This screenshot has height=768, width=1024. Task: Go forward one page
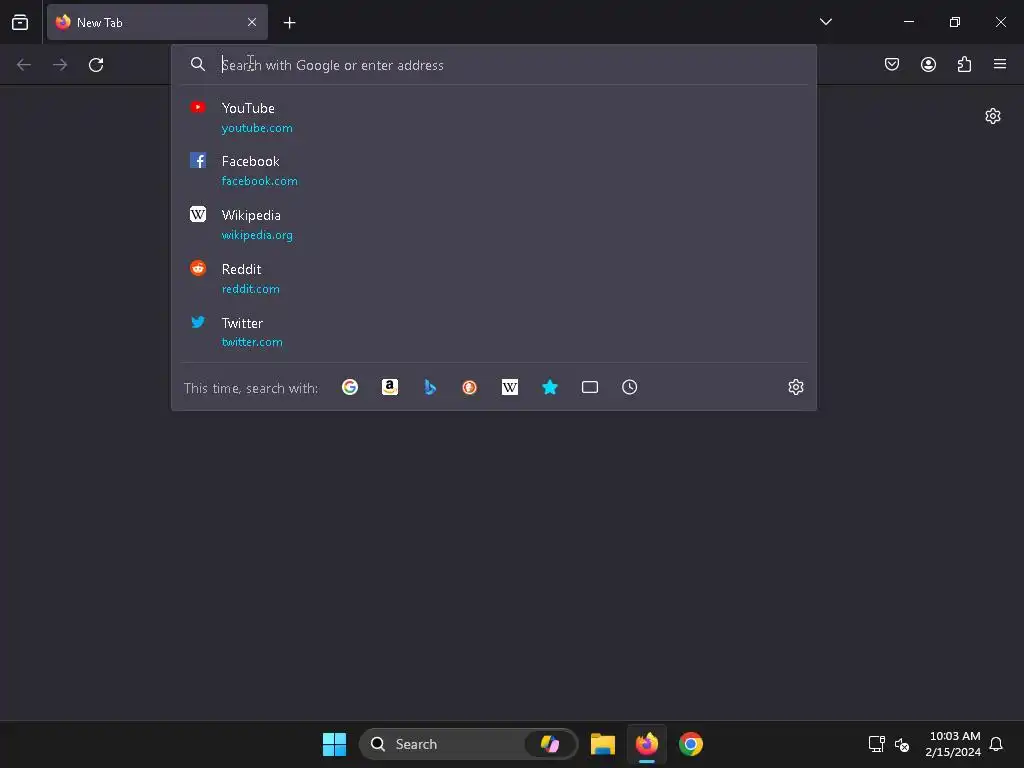(x=60, y=65)
